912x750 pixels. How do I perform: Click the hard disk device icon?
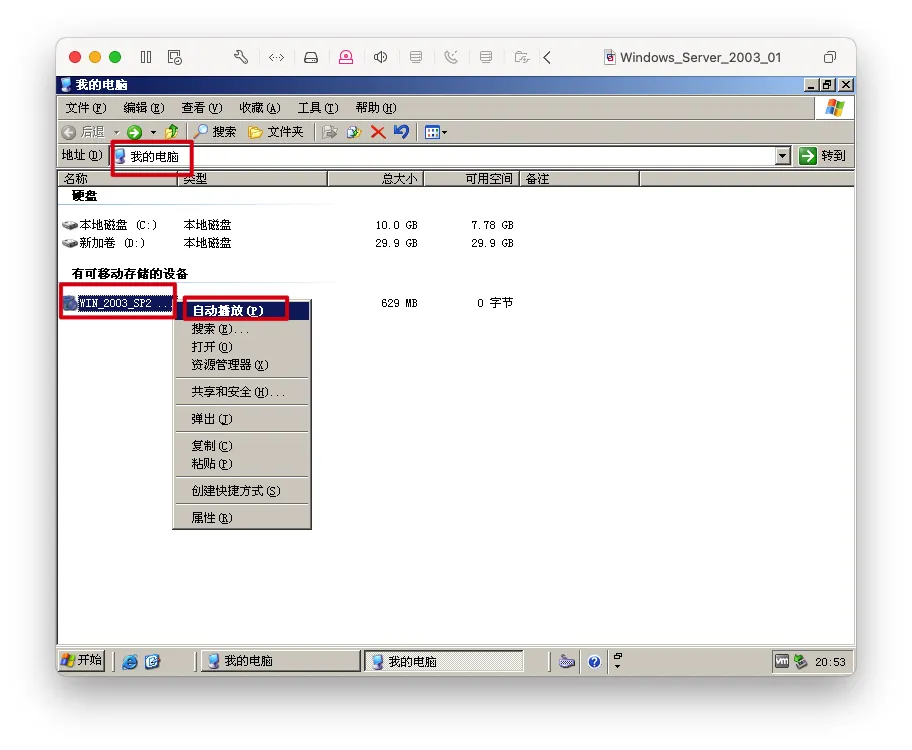(311, 57)
